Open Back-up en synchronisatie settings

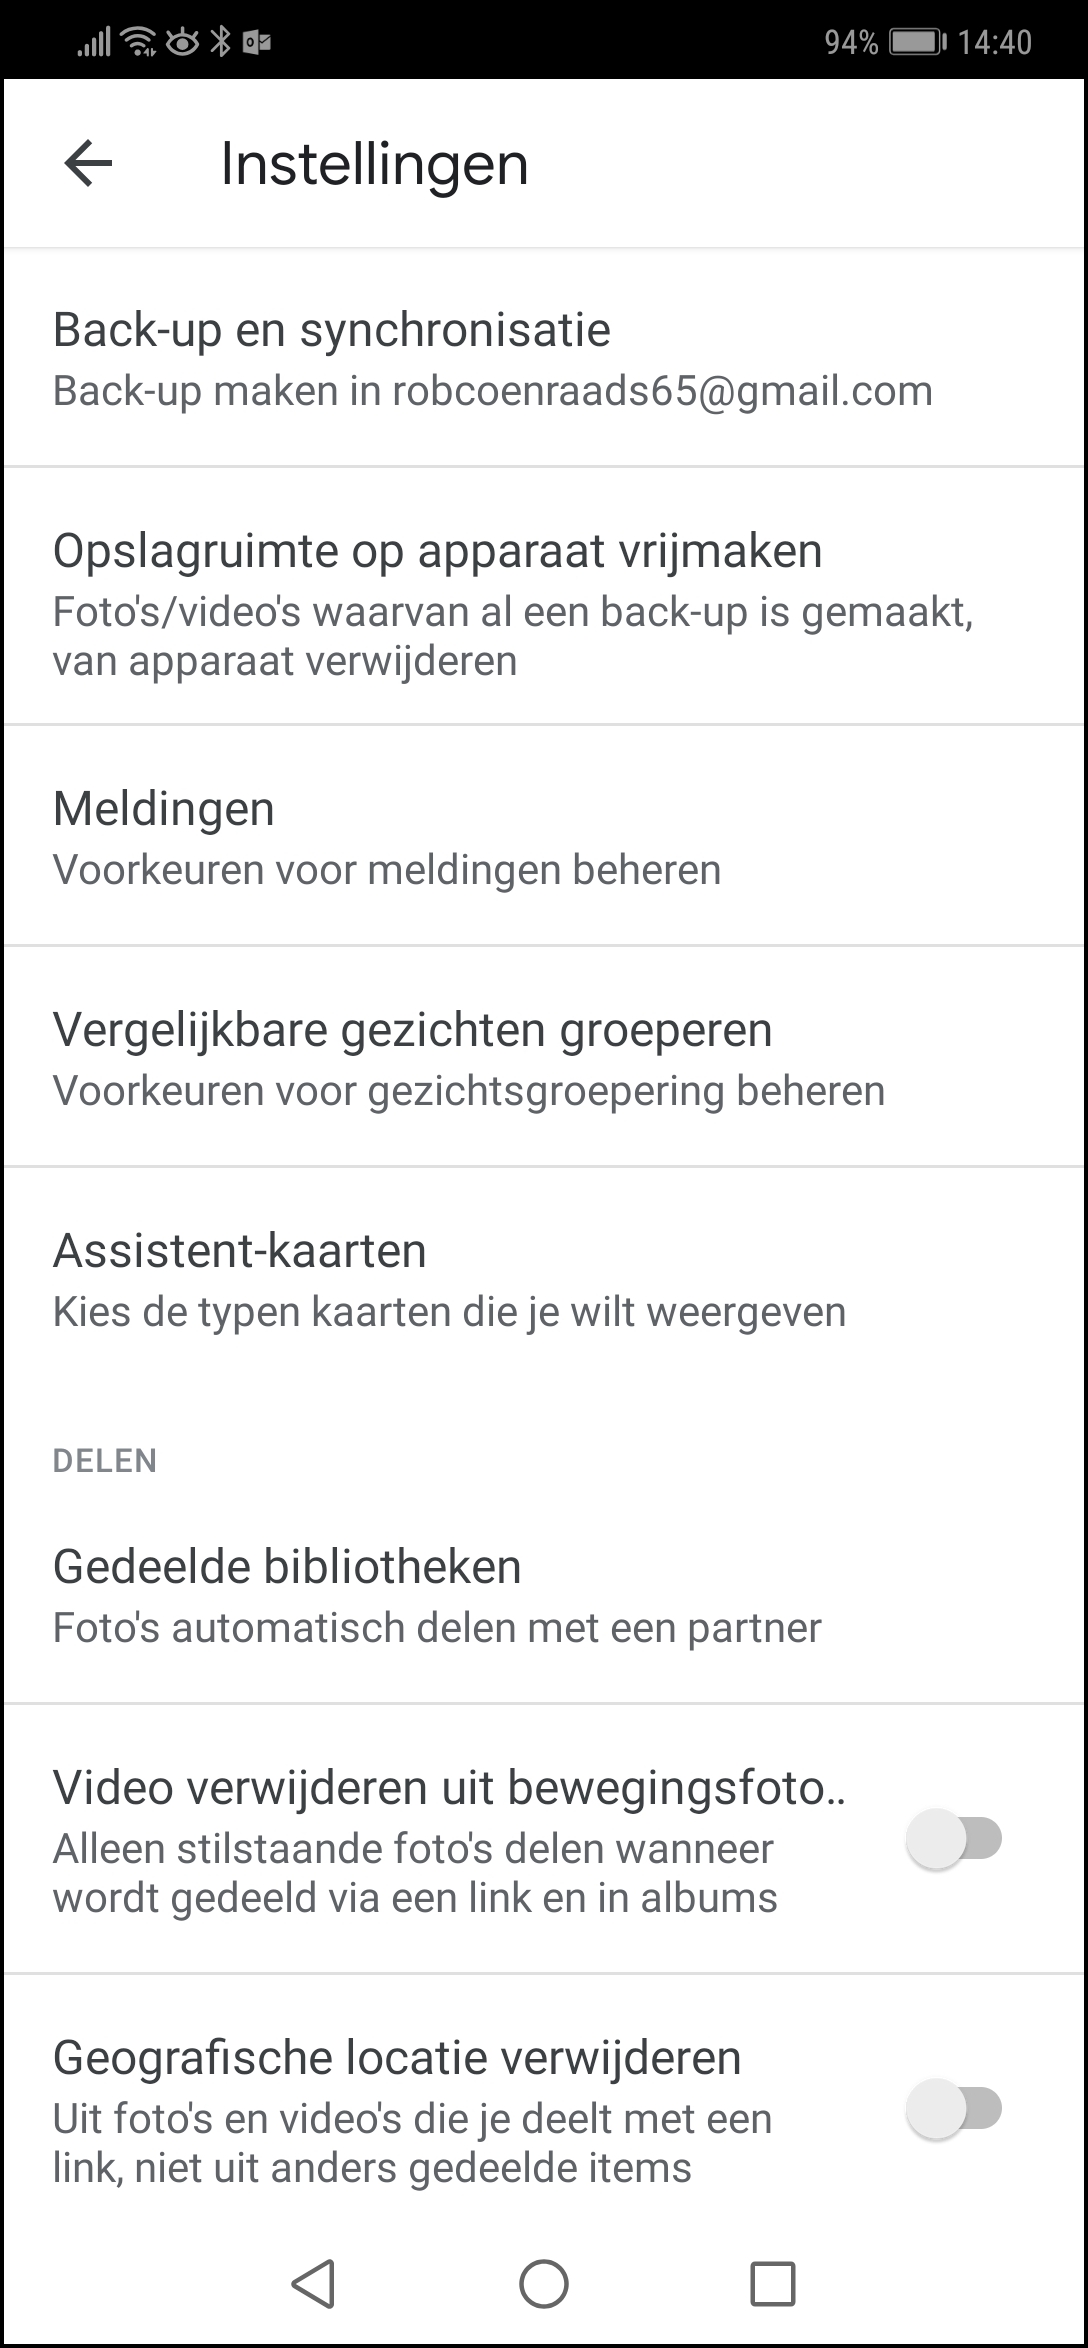tap(544, 358)
